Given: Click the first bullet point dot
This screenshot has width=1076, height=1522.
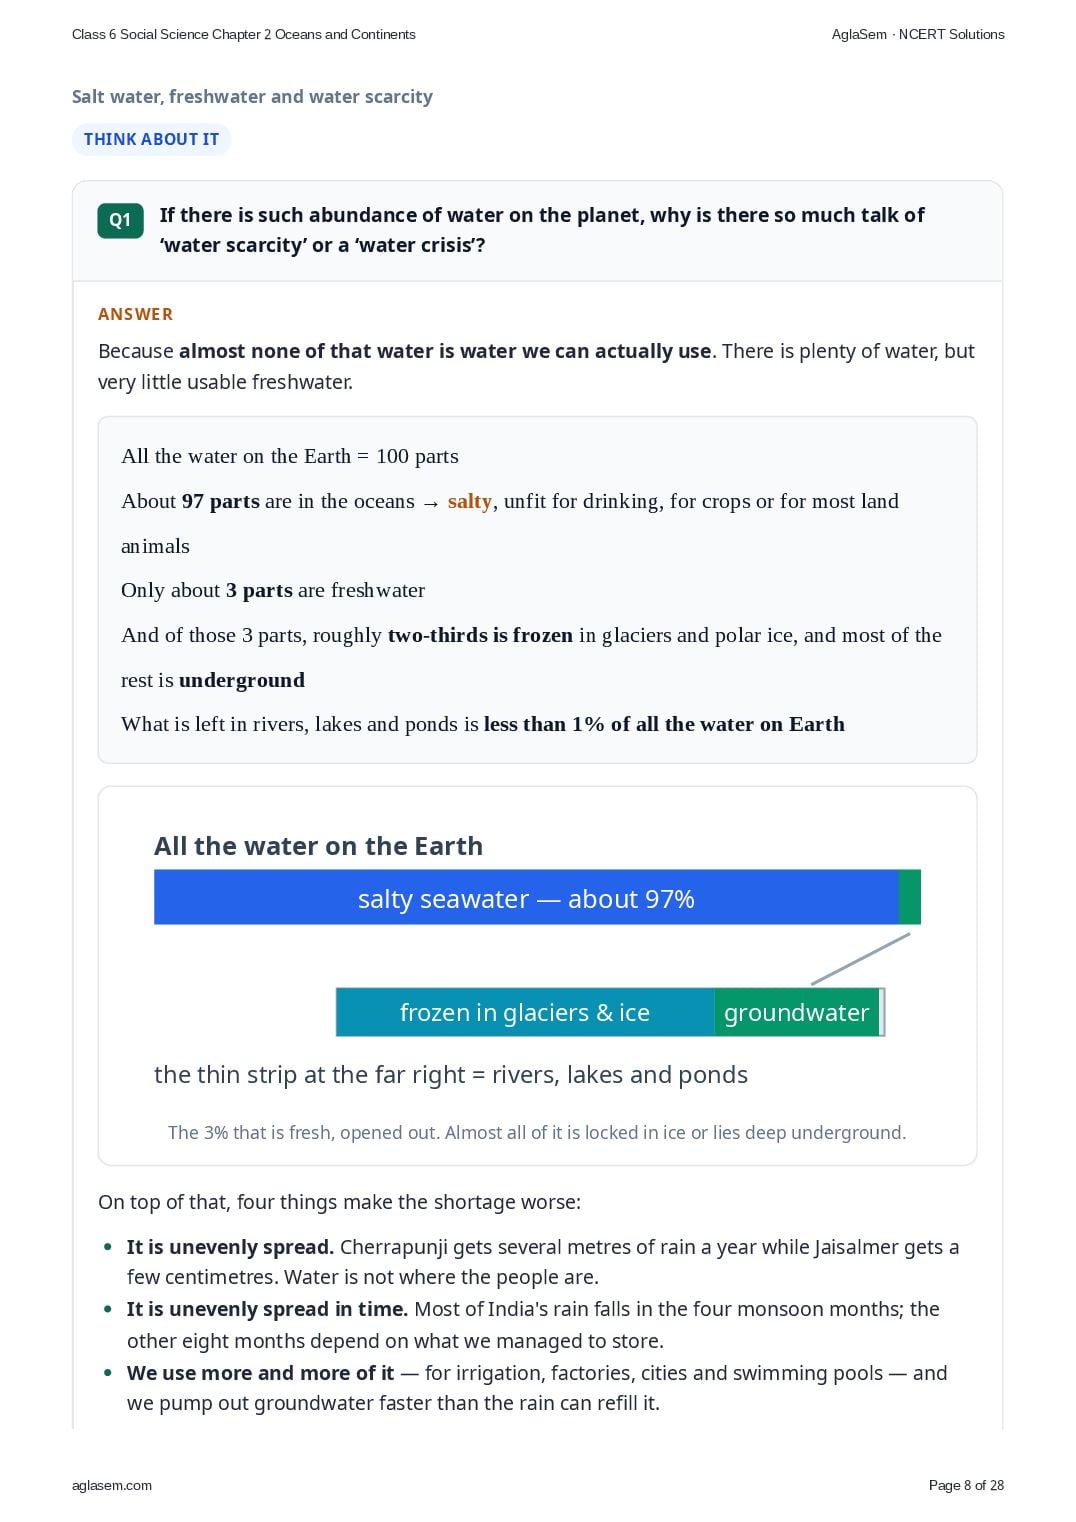Looking at the screenshot, I should (108, 1247).
